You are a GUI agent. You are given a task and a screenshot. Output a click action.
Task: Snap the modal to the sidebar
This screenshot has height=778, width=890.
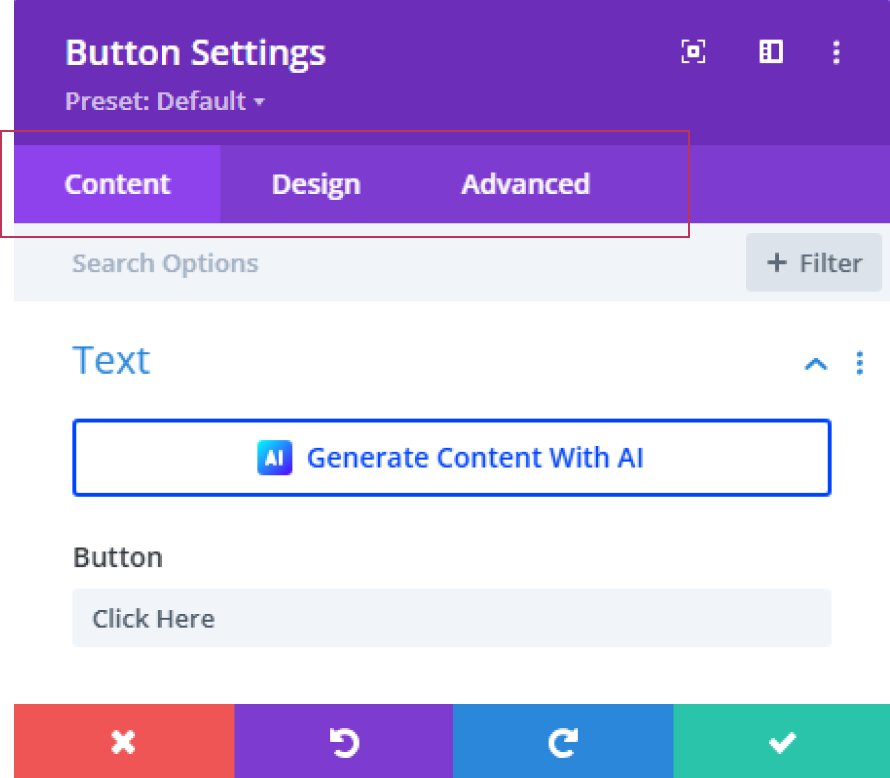pyautogui.click(x=770, y=52)
